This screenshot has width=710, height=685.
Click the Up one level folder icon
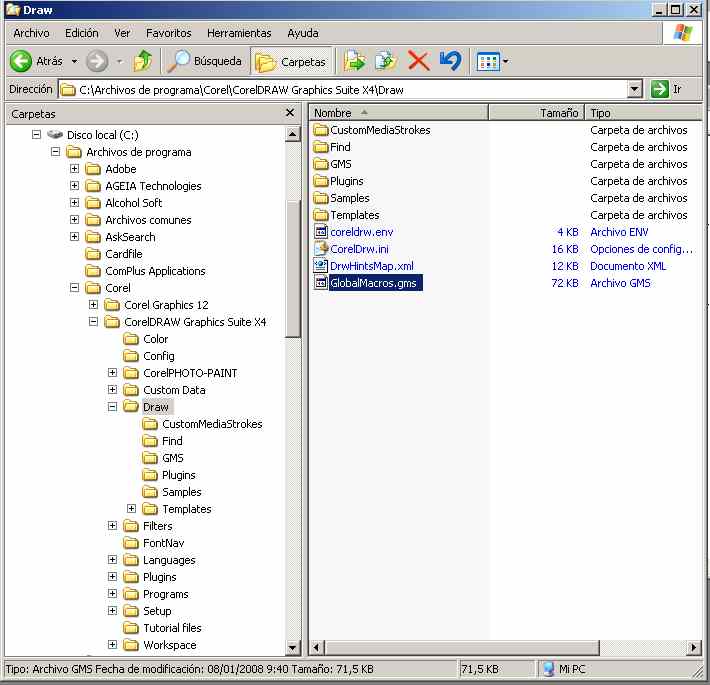[x=143, y=61]
